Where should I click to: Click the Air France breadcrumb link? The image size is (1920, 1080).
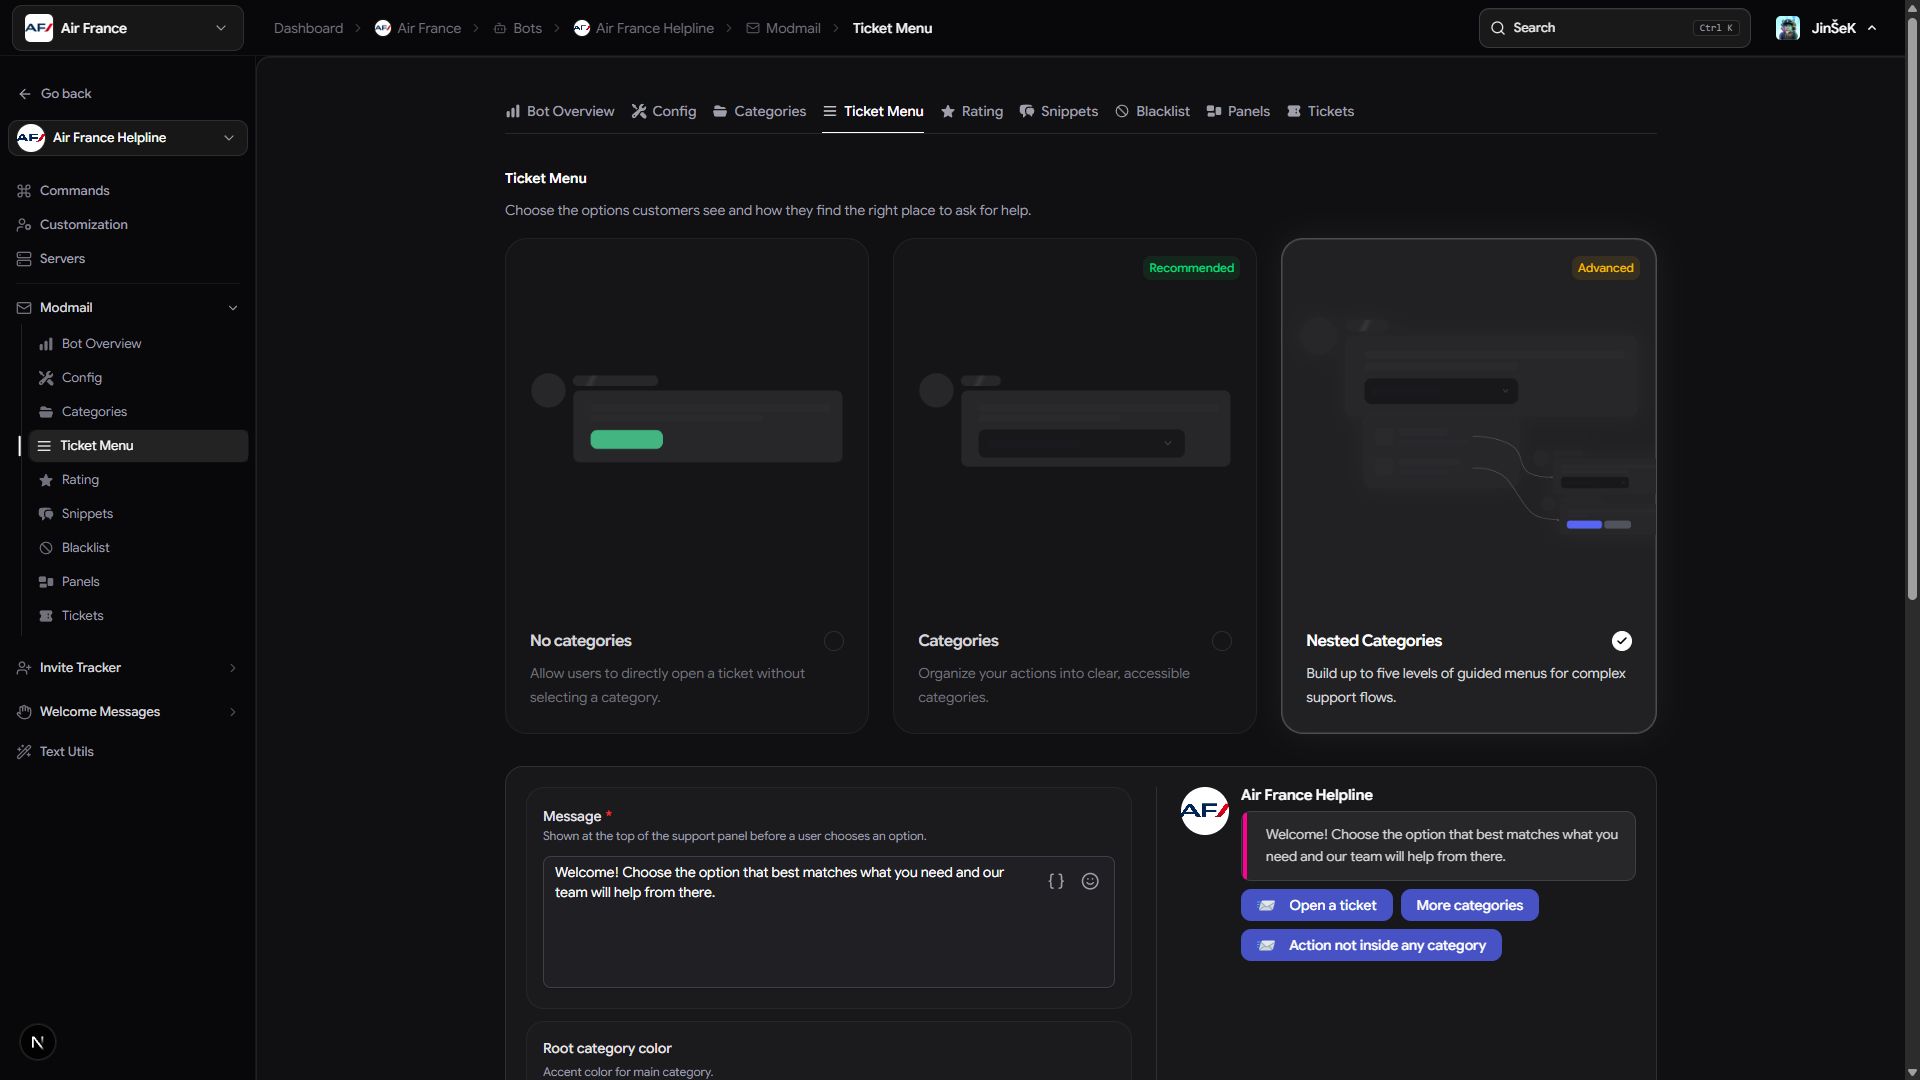coord(418,28)
